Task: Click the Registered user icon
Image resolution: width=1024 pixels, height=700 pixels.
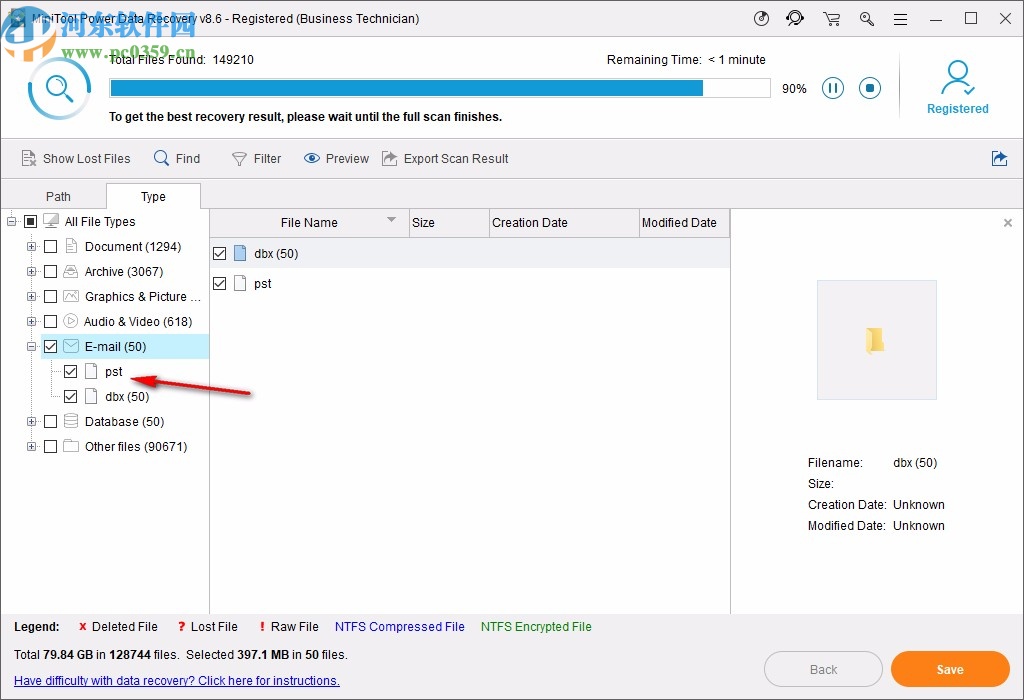Action: tap(957, 78)
